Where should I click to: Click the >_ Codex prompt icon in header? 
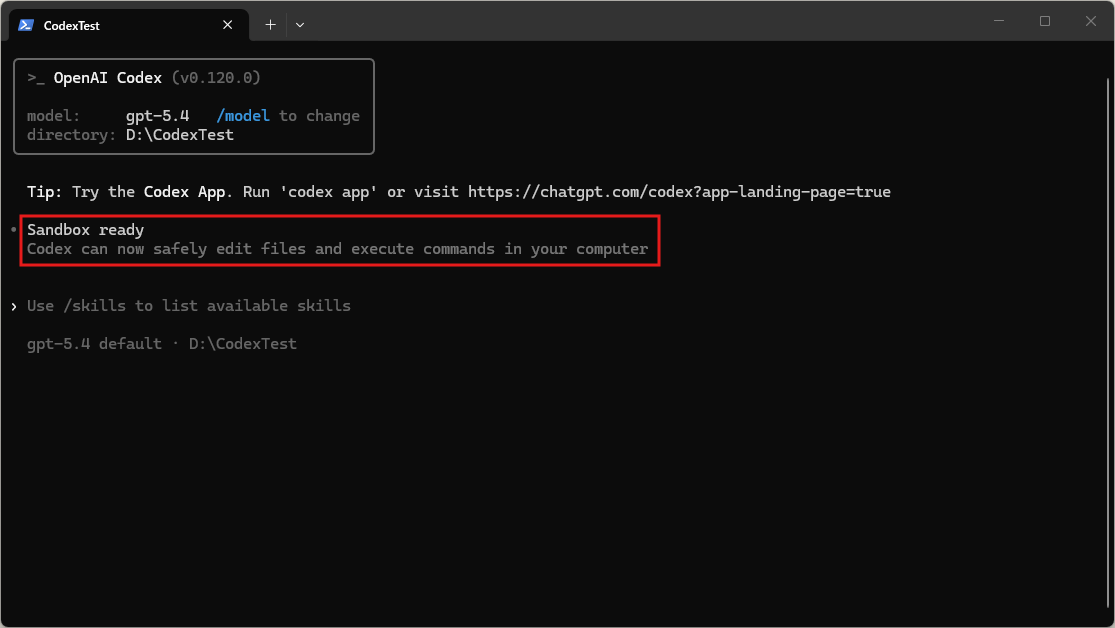36,78
